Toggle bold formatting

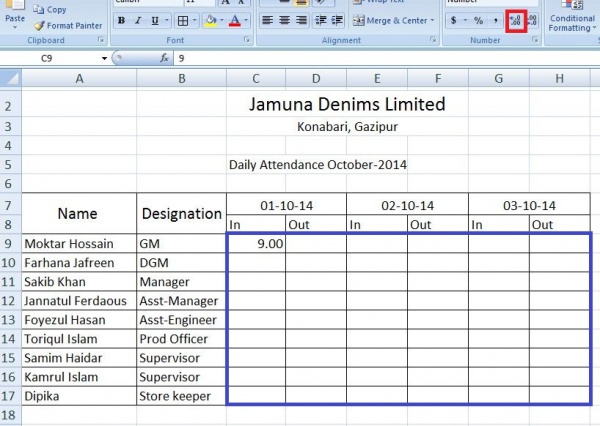(121, 20)
